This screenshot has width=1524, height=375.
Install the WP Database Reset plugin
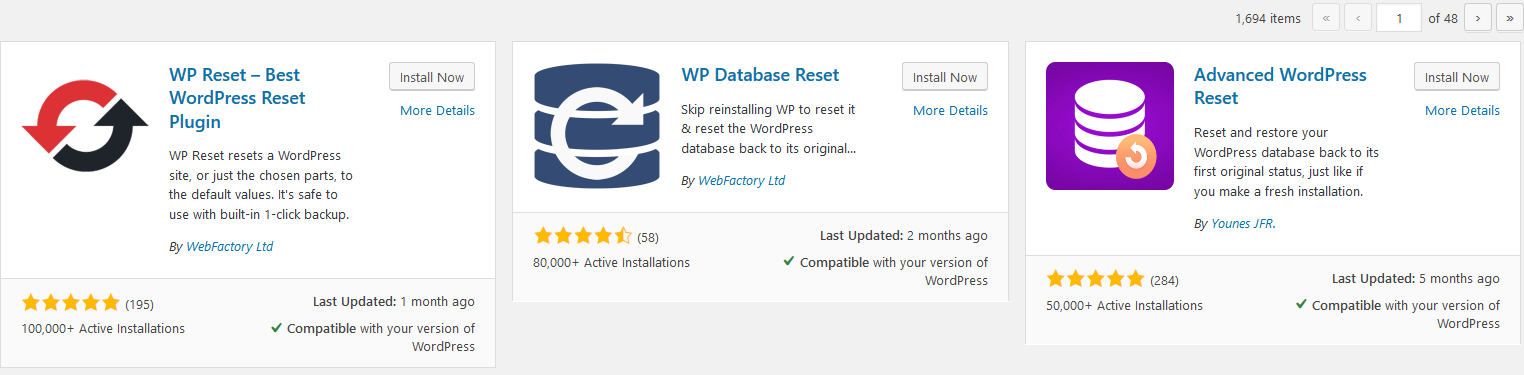coord(945,77)
